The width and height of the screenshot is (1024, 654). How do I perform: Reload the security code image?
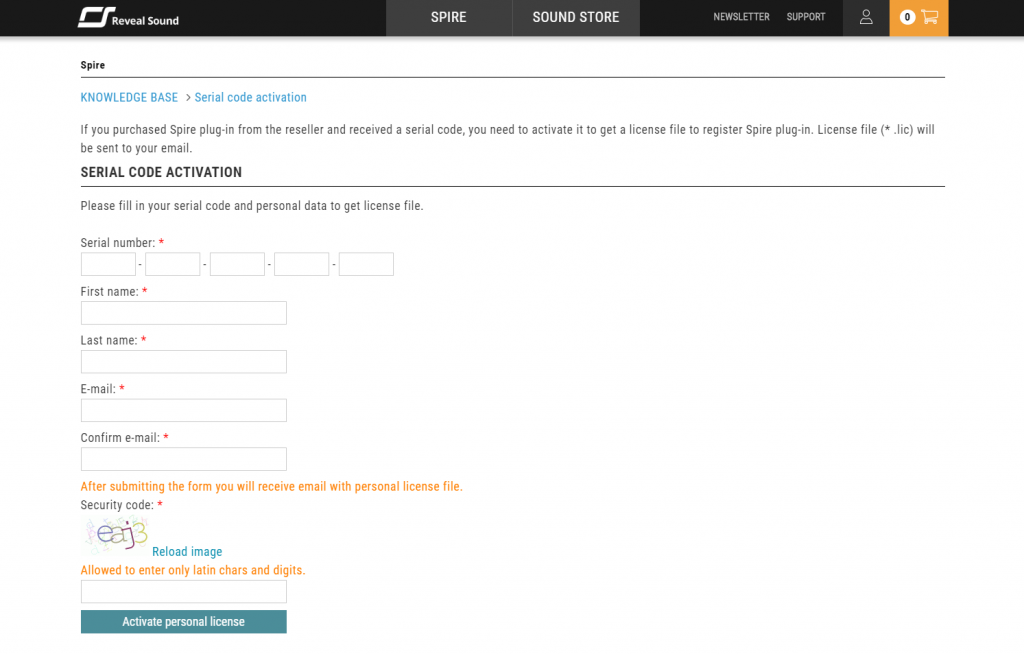click(187, 552)
